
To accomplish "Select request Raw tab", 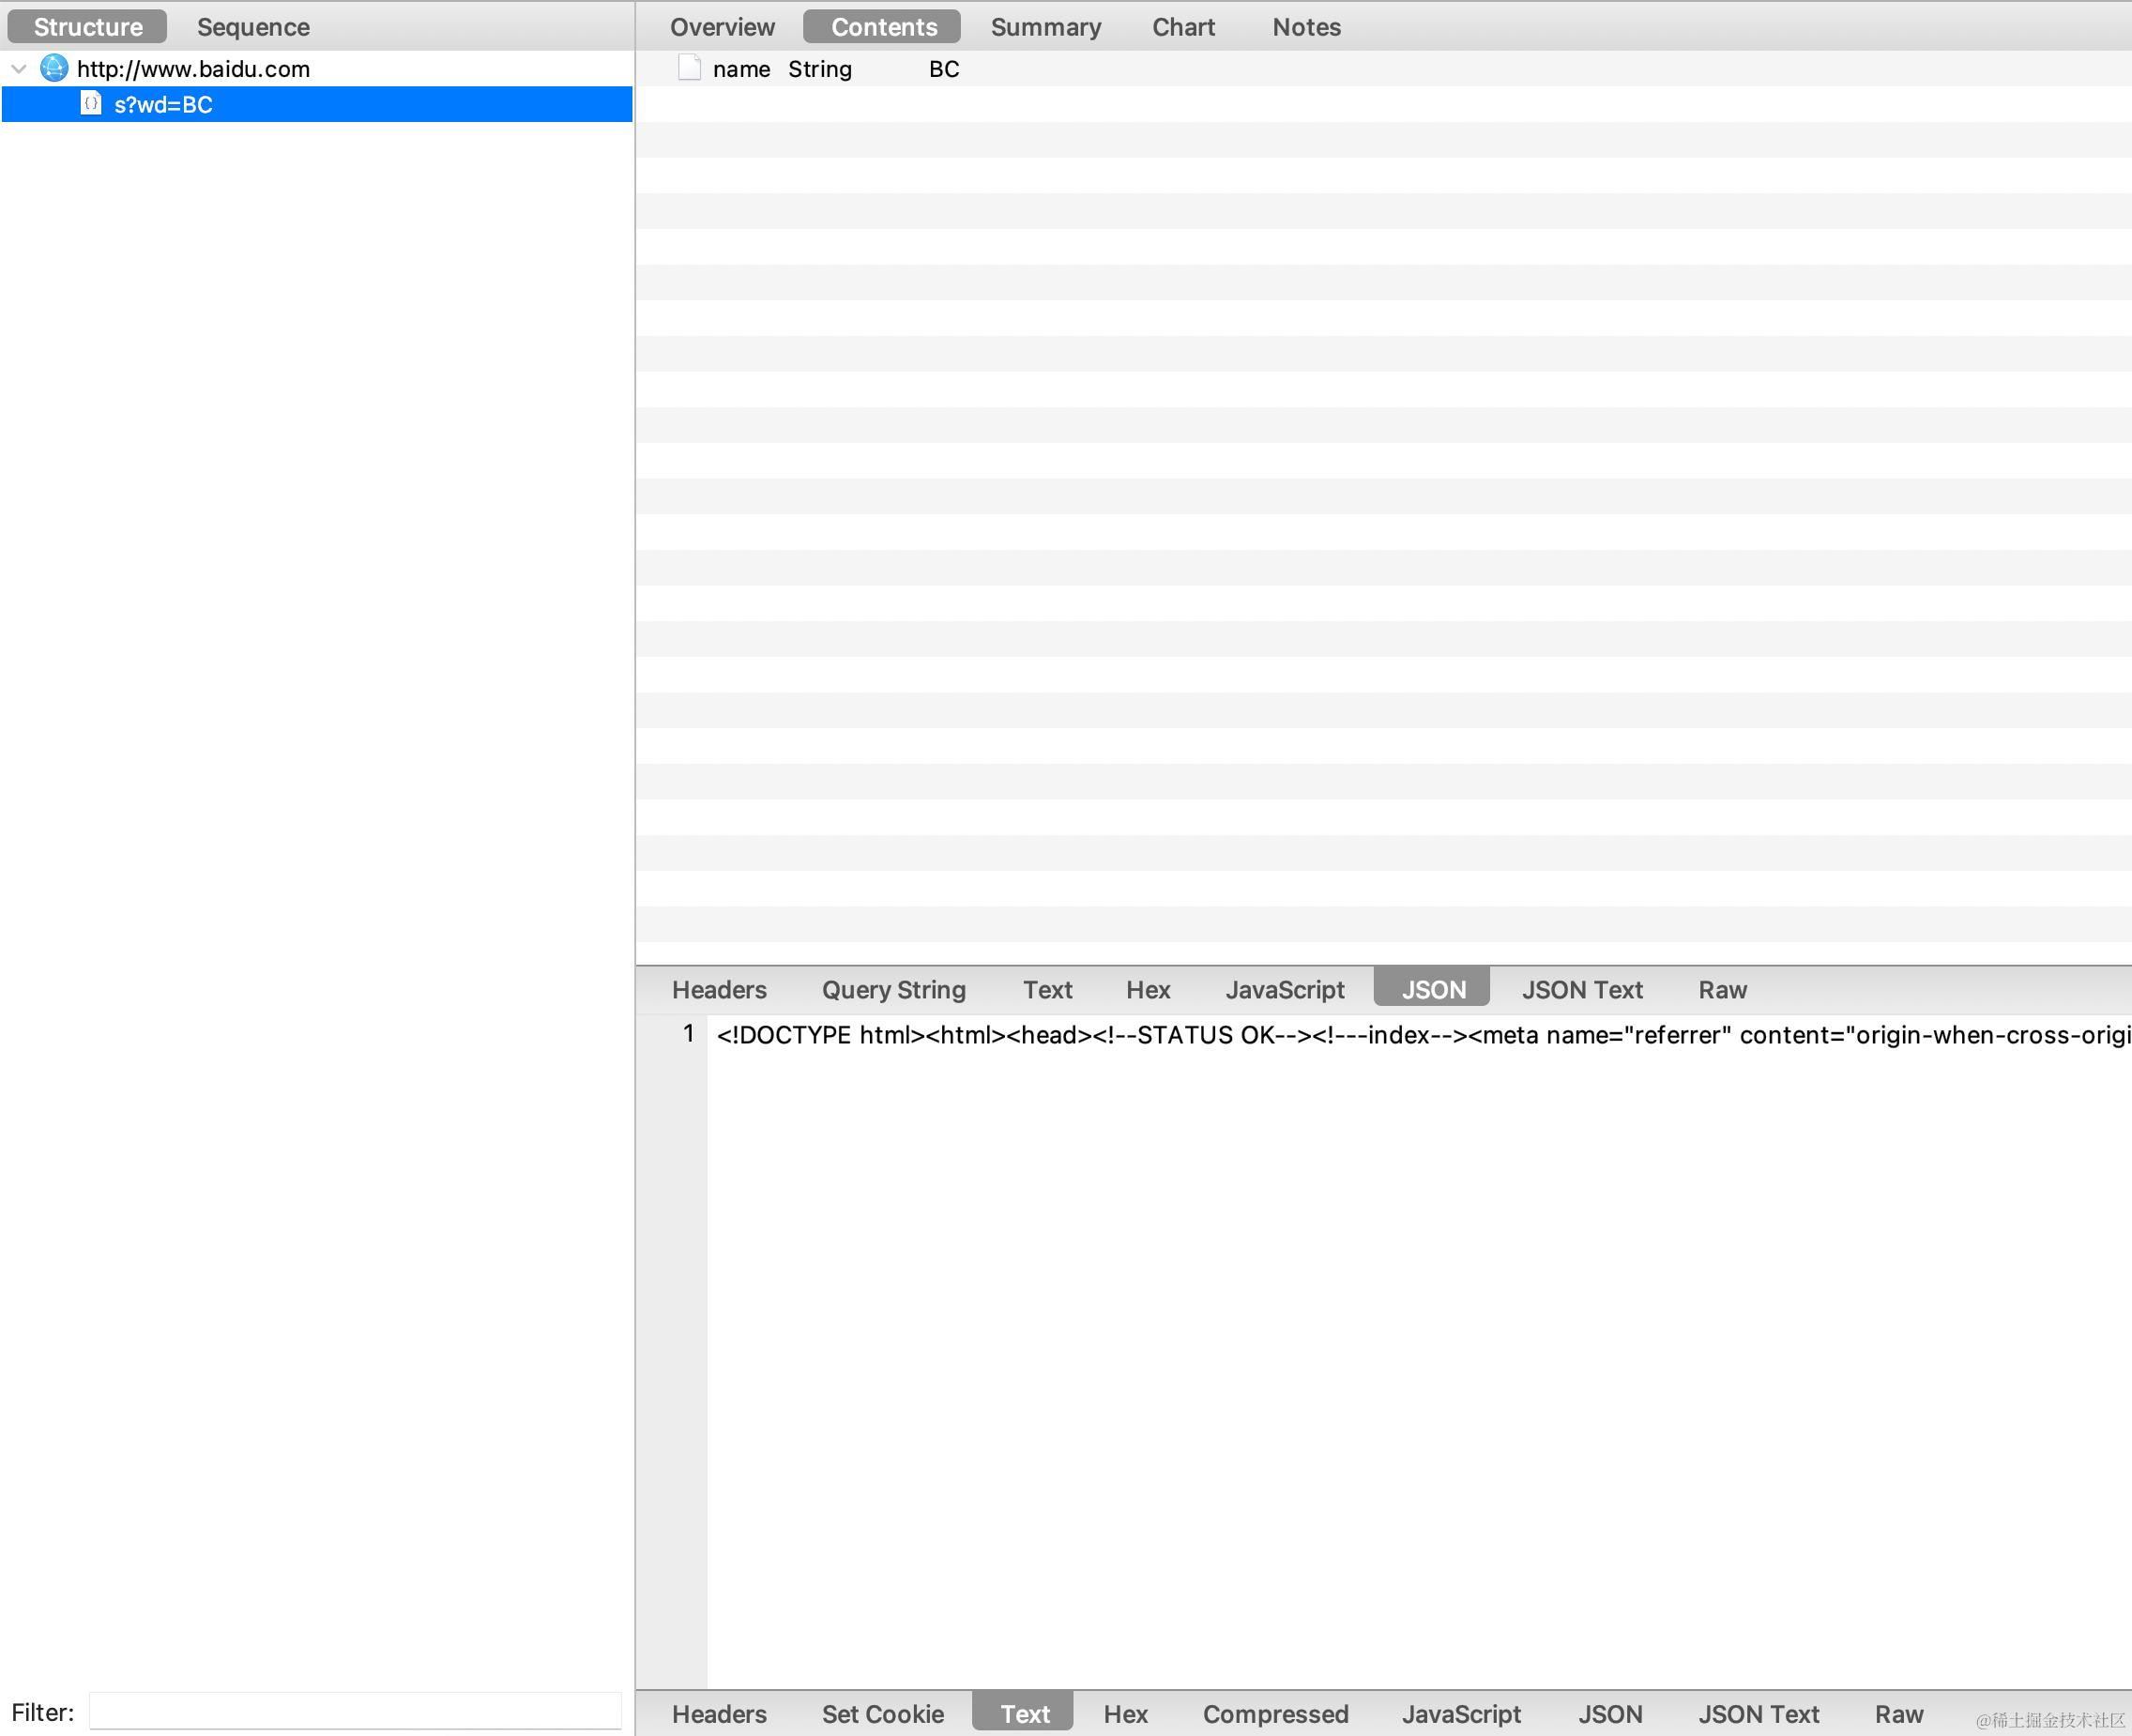I will [1722, 990].
